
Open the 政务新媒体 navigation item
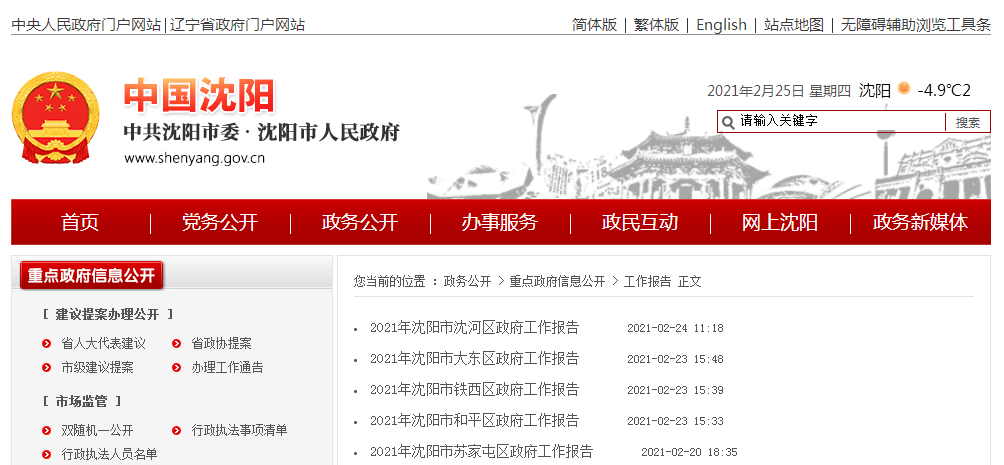(920, 222)
